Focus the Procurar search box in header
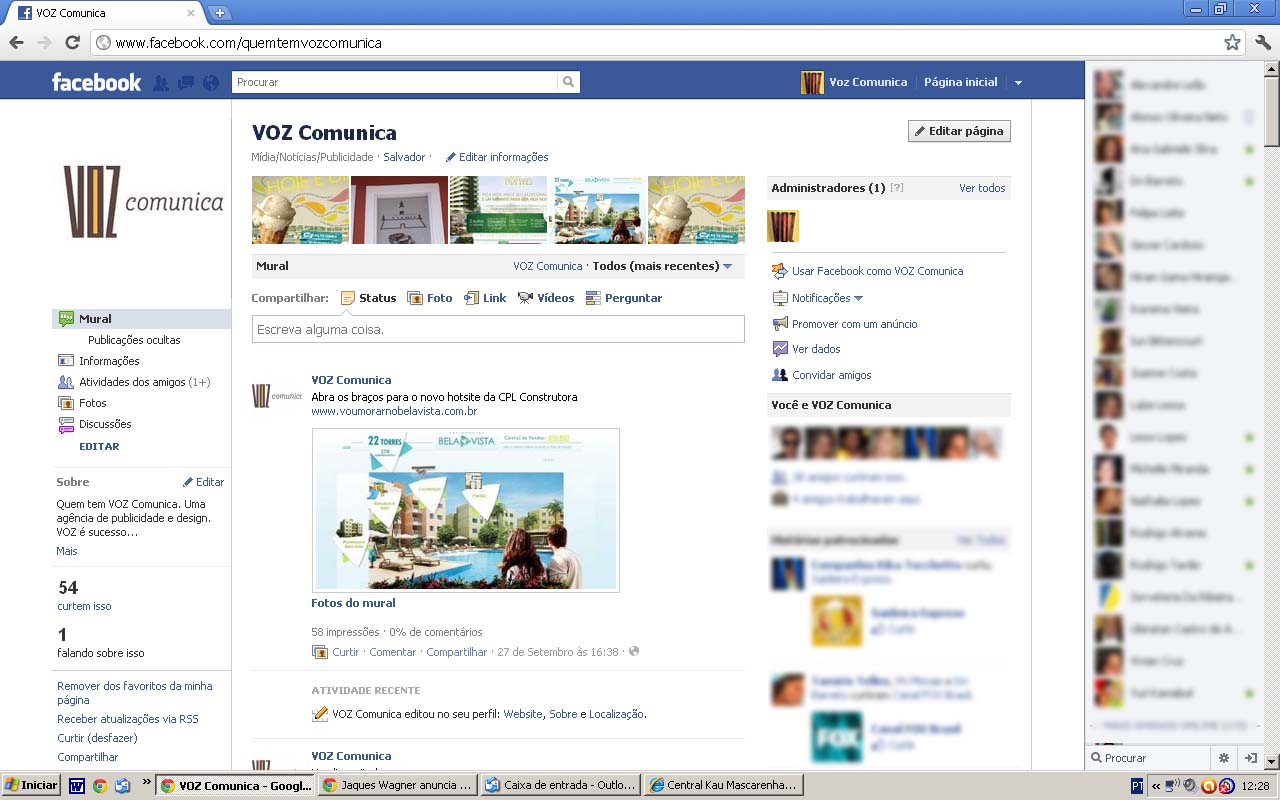Screen dimensions: 1280x800 click(x=394, y=82)
